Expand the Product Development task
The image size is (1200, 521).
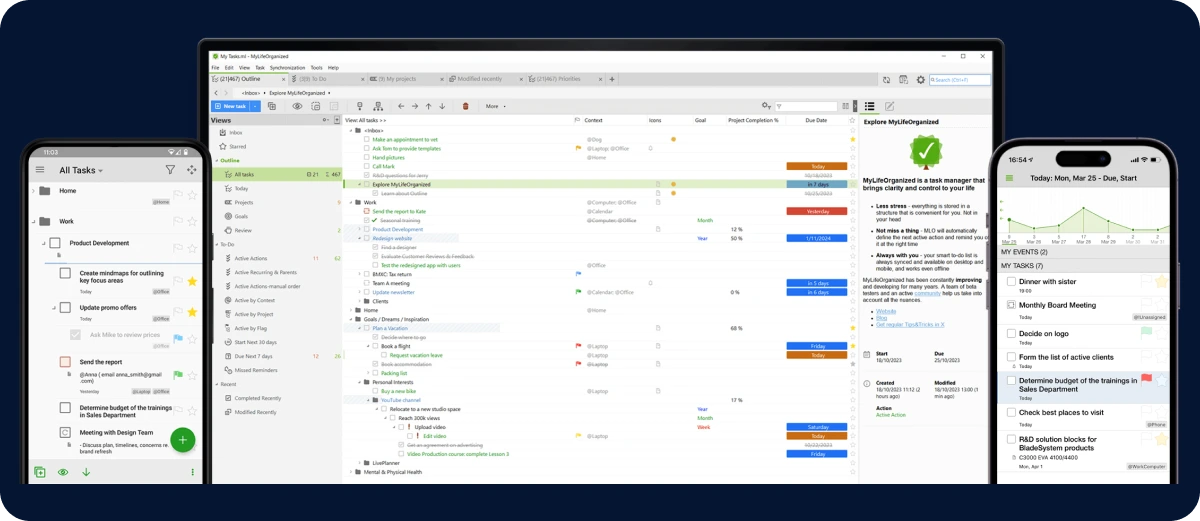pyautogui.click(x=360, y=229)
